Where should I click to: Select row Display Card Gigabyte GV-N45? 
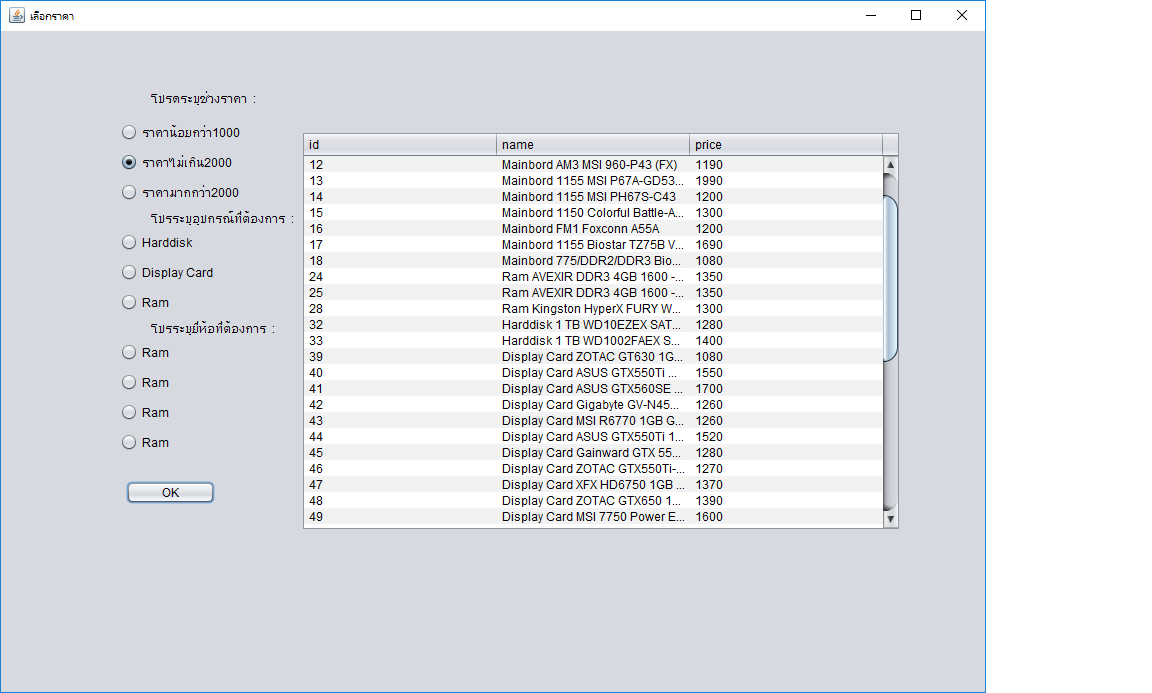click(x=593, y=405)
